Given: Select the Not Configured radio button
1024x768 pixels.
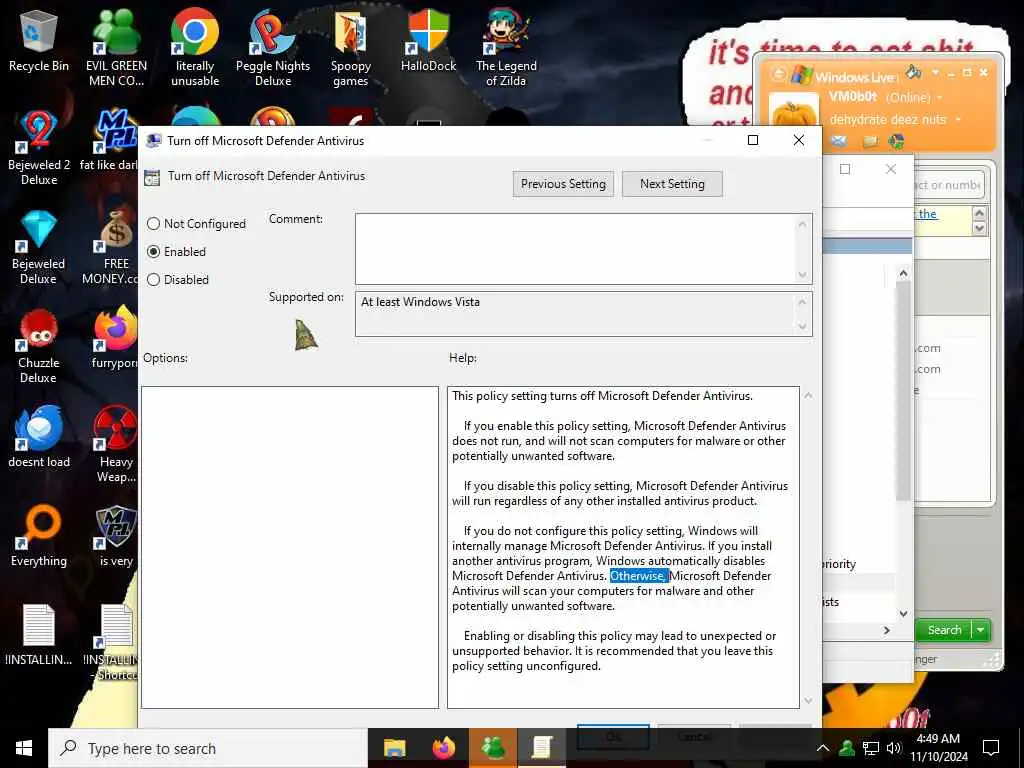Looking at the screenshot, I should point(153,223).
